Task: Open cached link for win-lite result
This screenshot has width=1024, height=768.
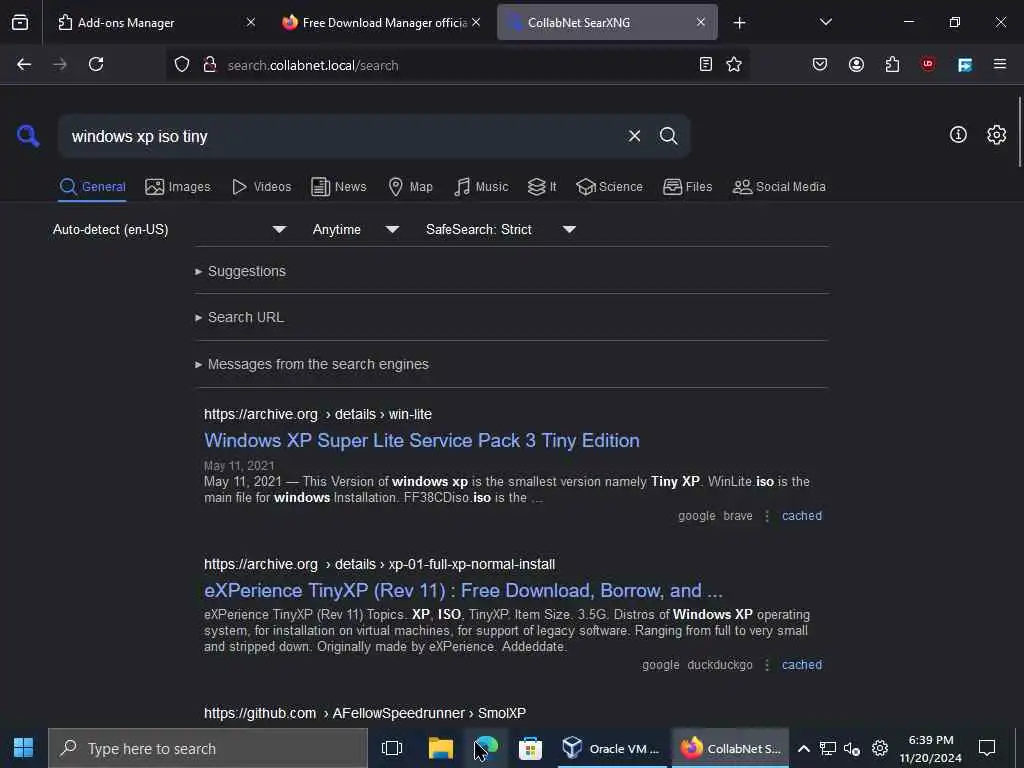Action: pos(802,516)
